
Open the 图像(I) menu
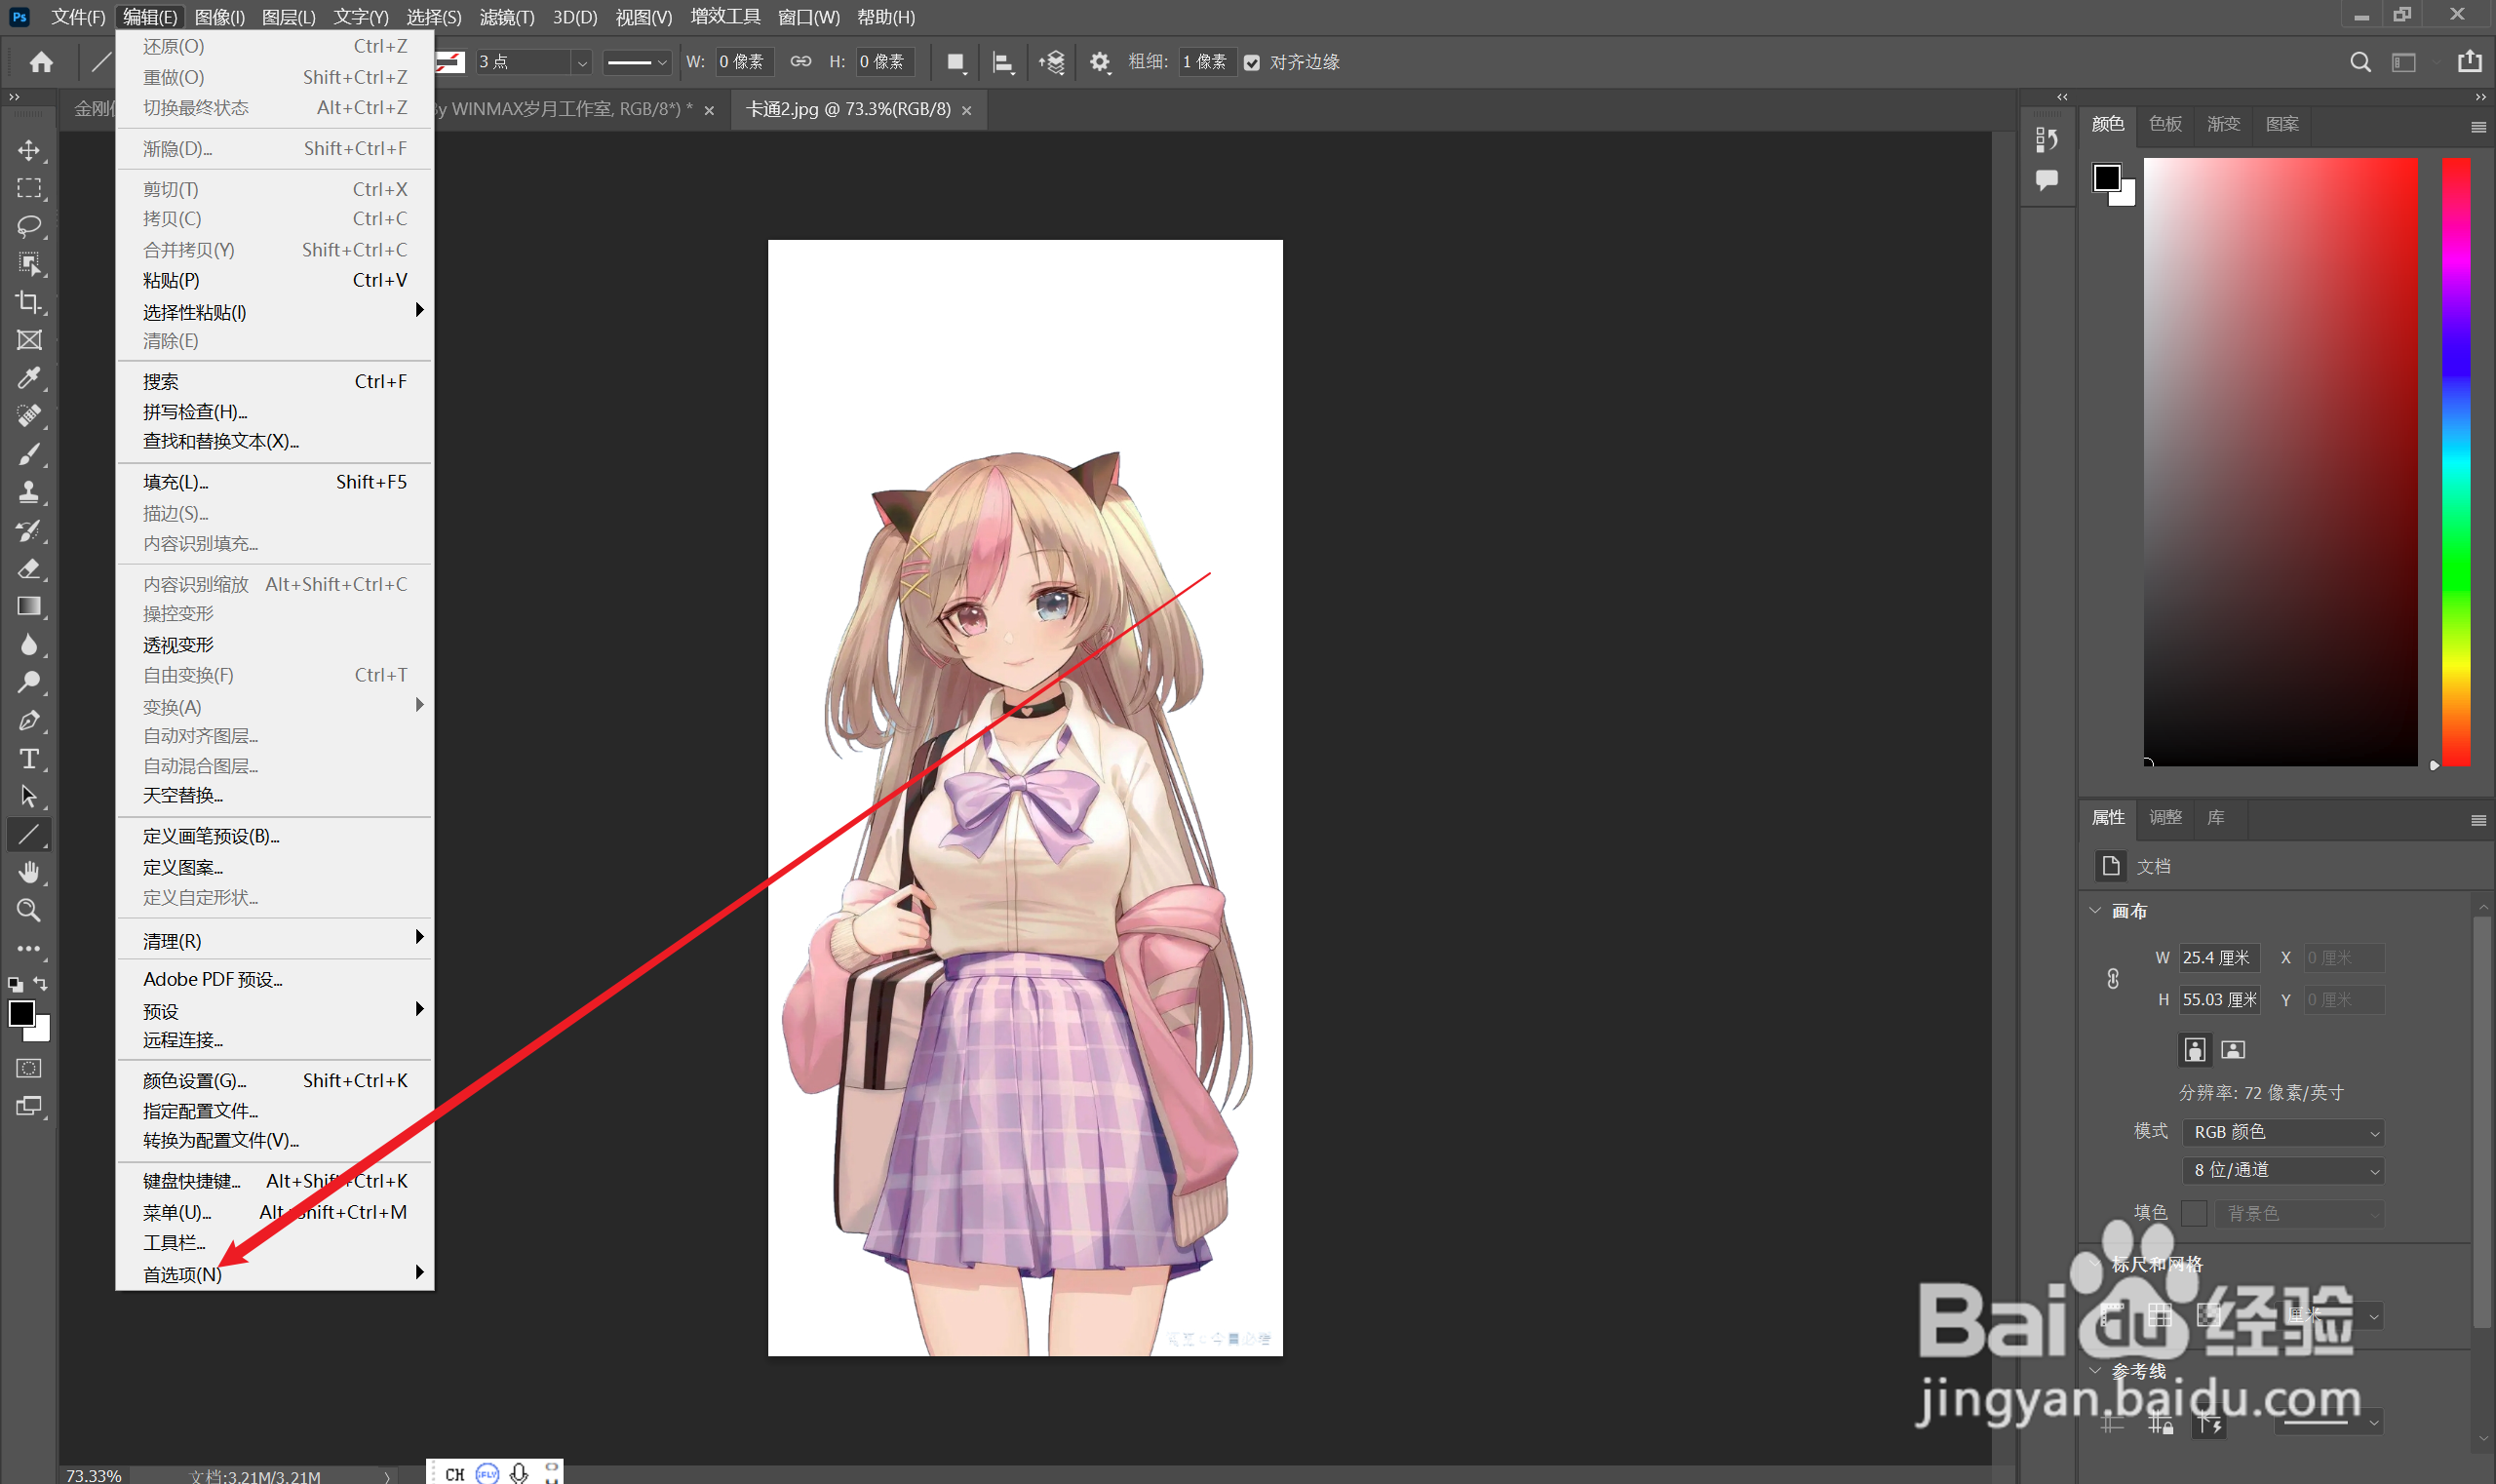pyautogui.click(x=219, y=17)
